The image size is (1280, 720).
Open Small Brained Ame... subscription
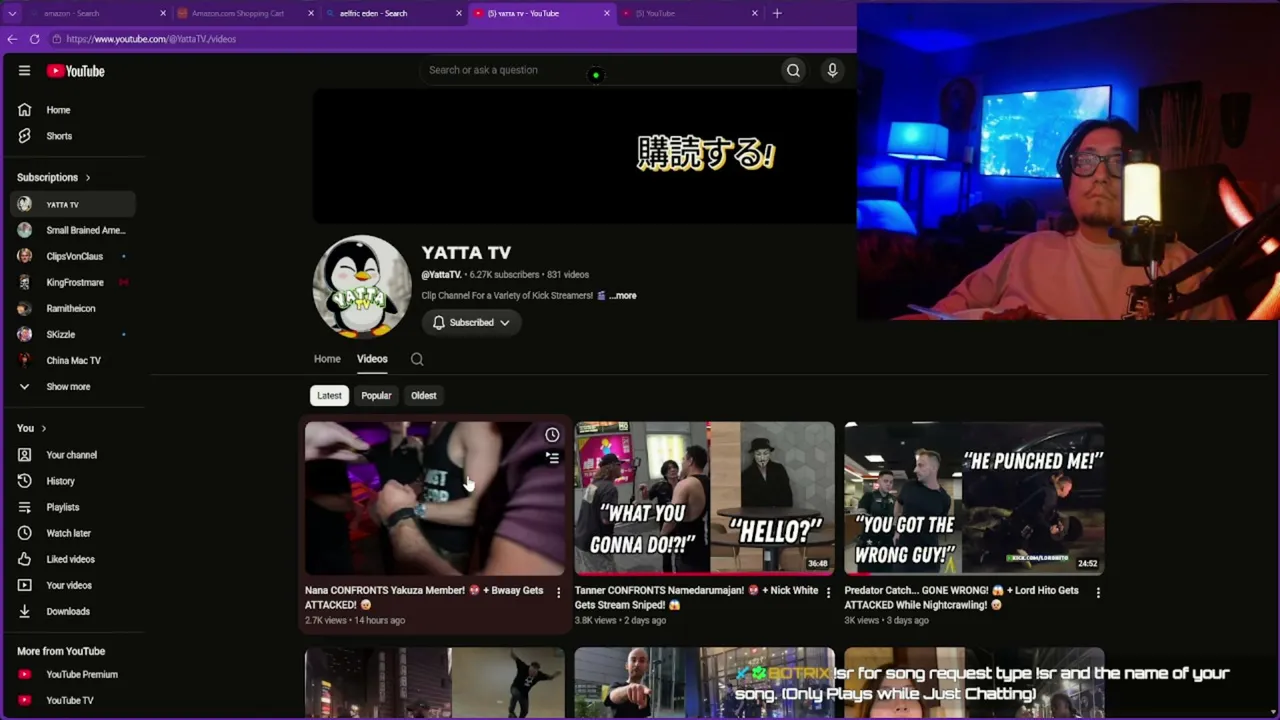point(72,230)
